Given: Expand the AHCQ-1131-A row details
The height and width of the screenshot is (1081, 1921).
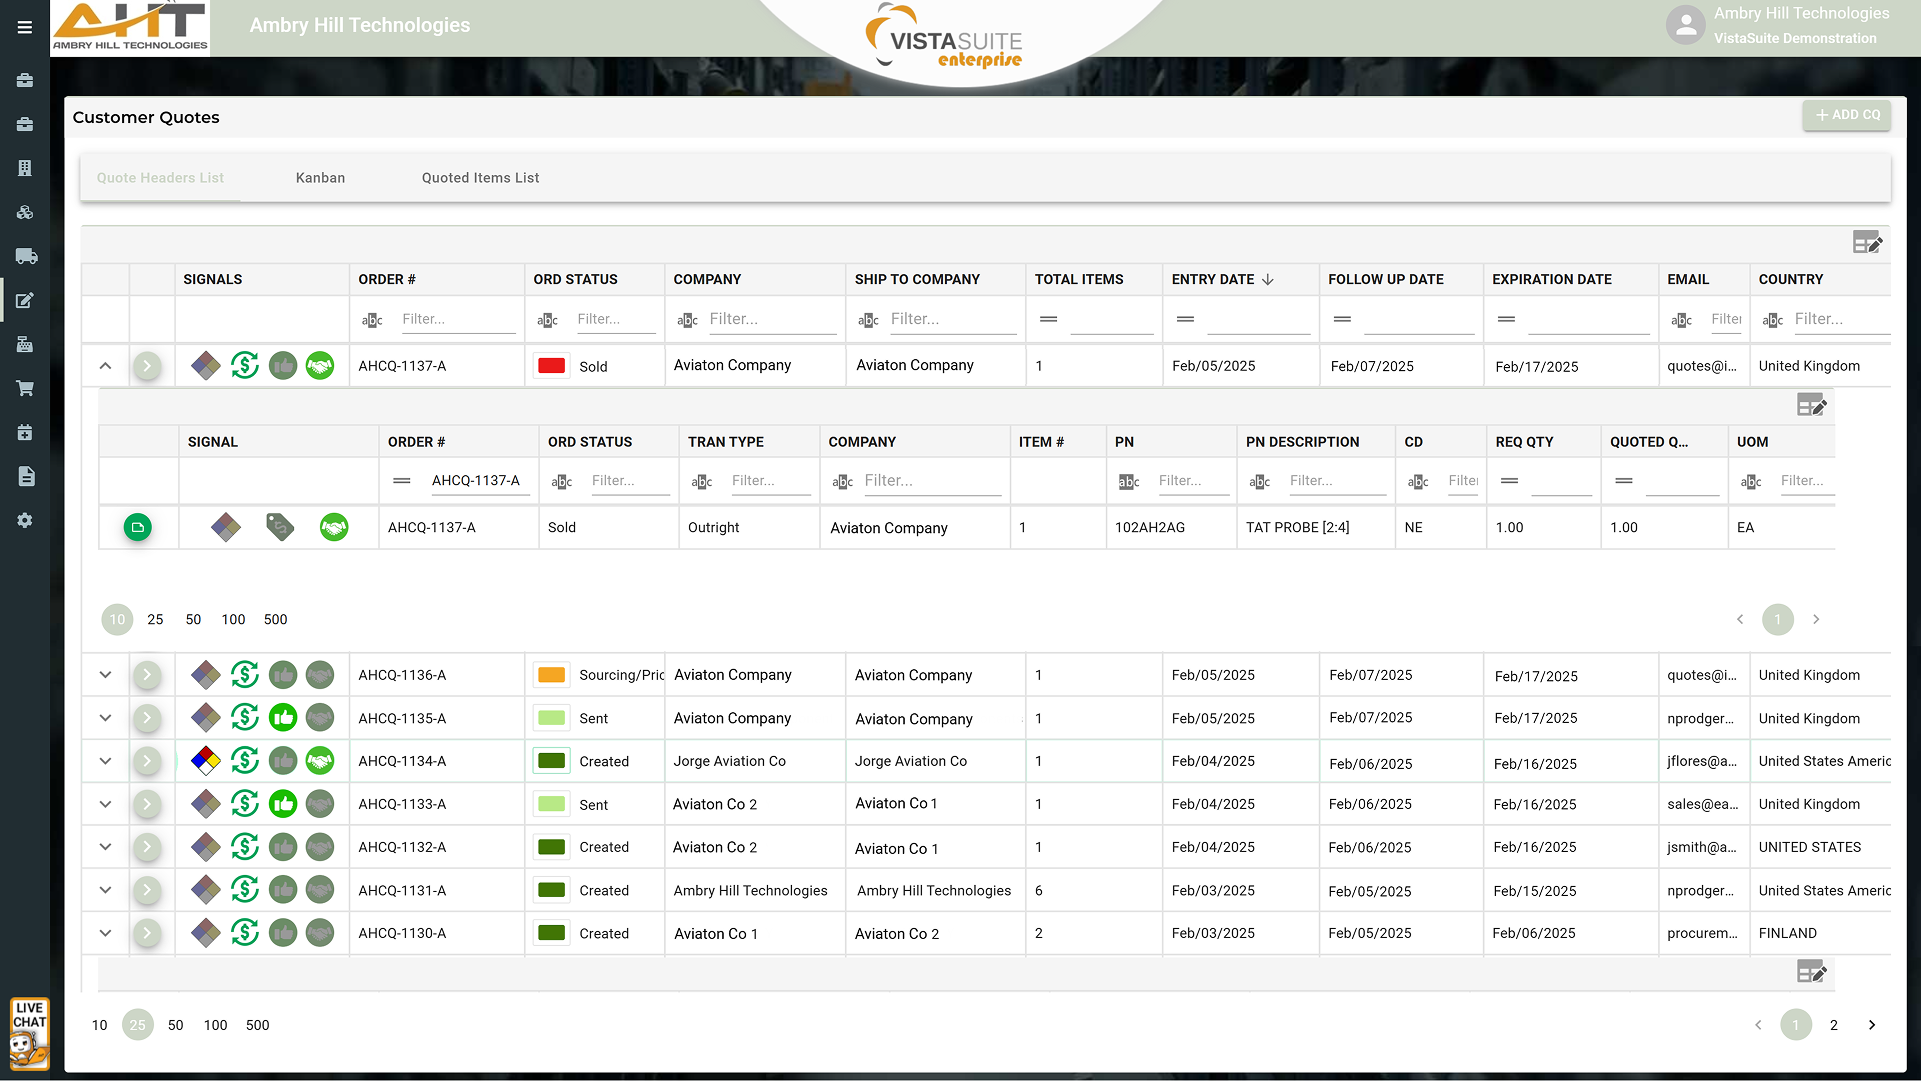Looking at the screenshot, I should (105, 890).
